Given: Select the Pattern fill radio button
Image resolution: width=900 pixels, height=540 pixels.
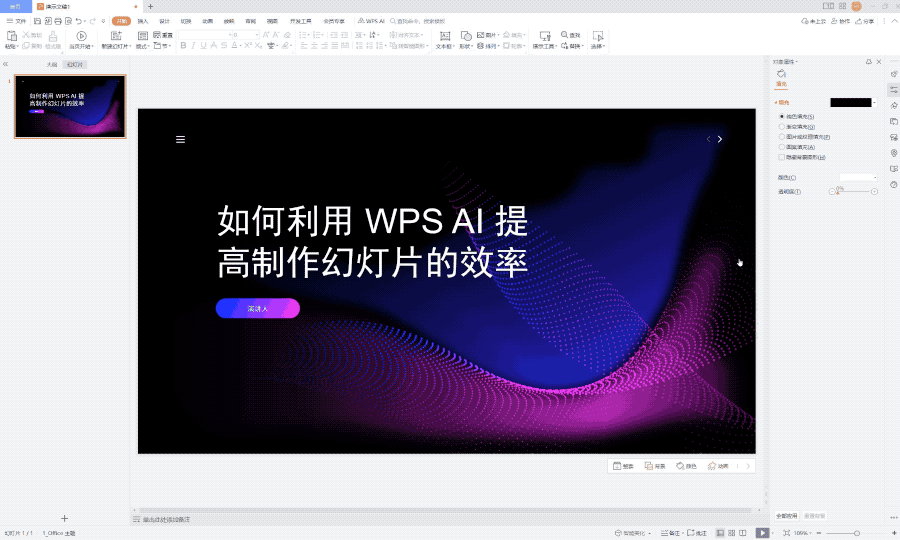Looking at the screenshot, I should pos(782,147).
